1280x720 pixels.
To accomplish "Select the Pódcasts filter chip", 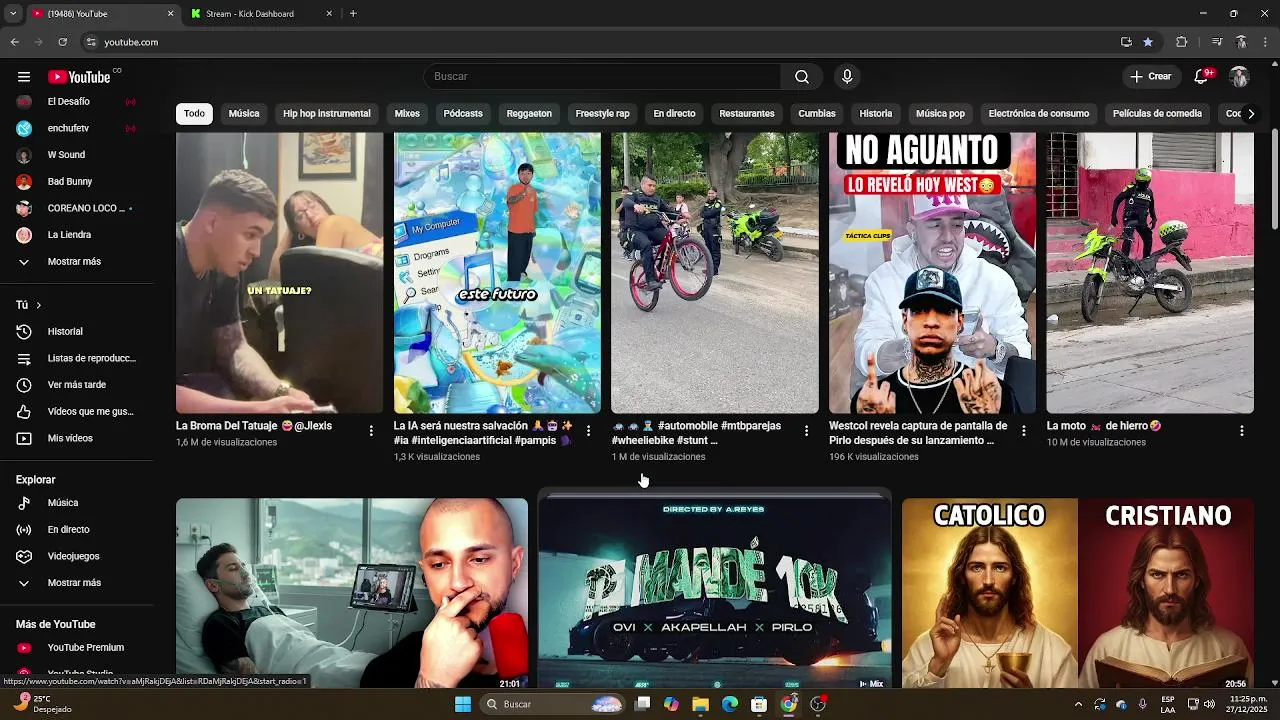I will 463,113.
